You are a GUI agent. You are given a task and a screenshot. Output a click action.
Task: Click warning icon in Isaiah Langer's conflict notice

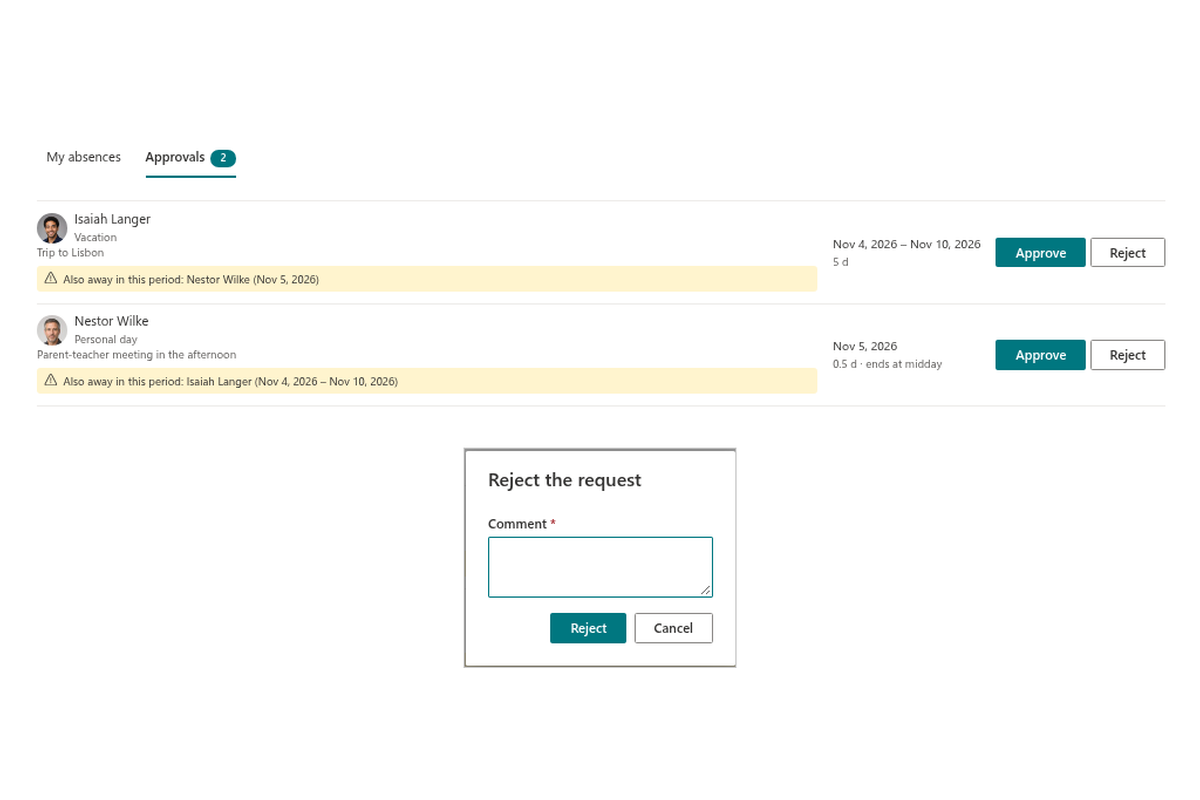tap(51, 279)
